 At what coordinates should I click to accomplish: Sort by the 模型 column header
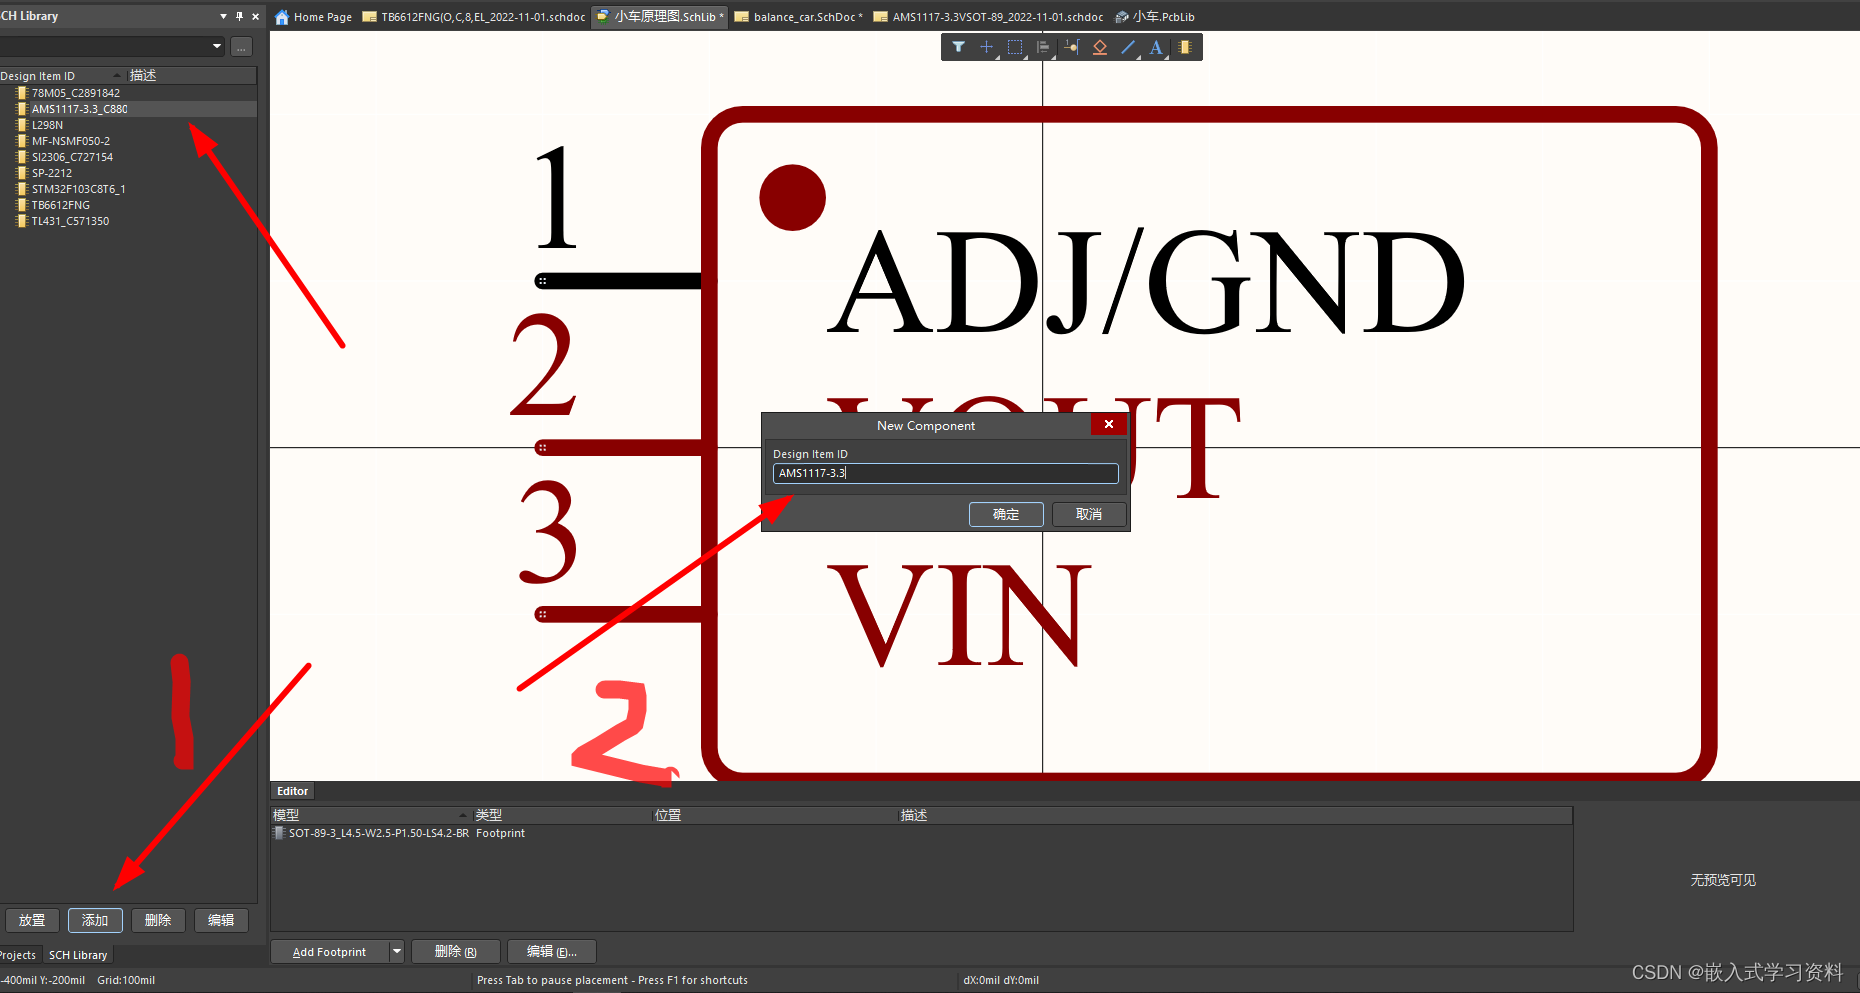pos(371,815)
